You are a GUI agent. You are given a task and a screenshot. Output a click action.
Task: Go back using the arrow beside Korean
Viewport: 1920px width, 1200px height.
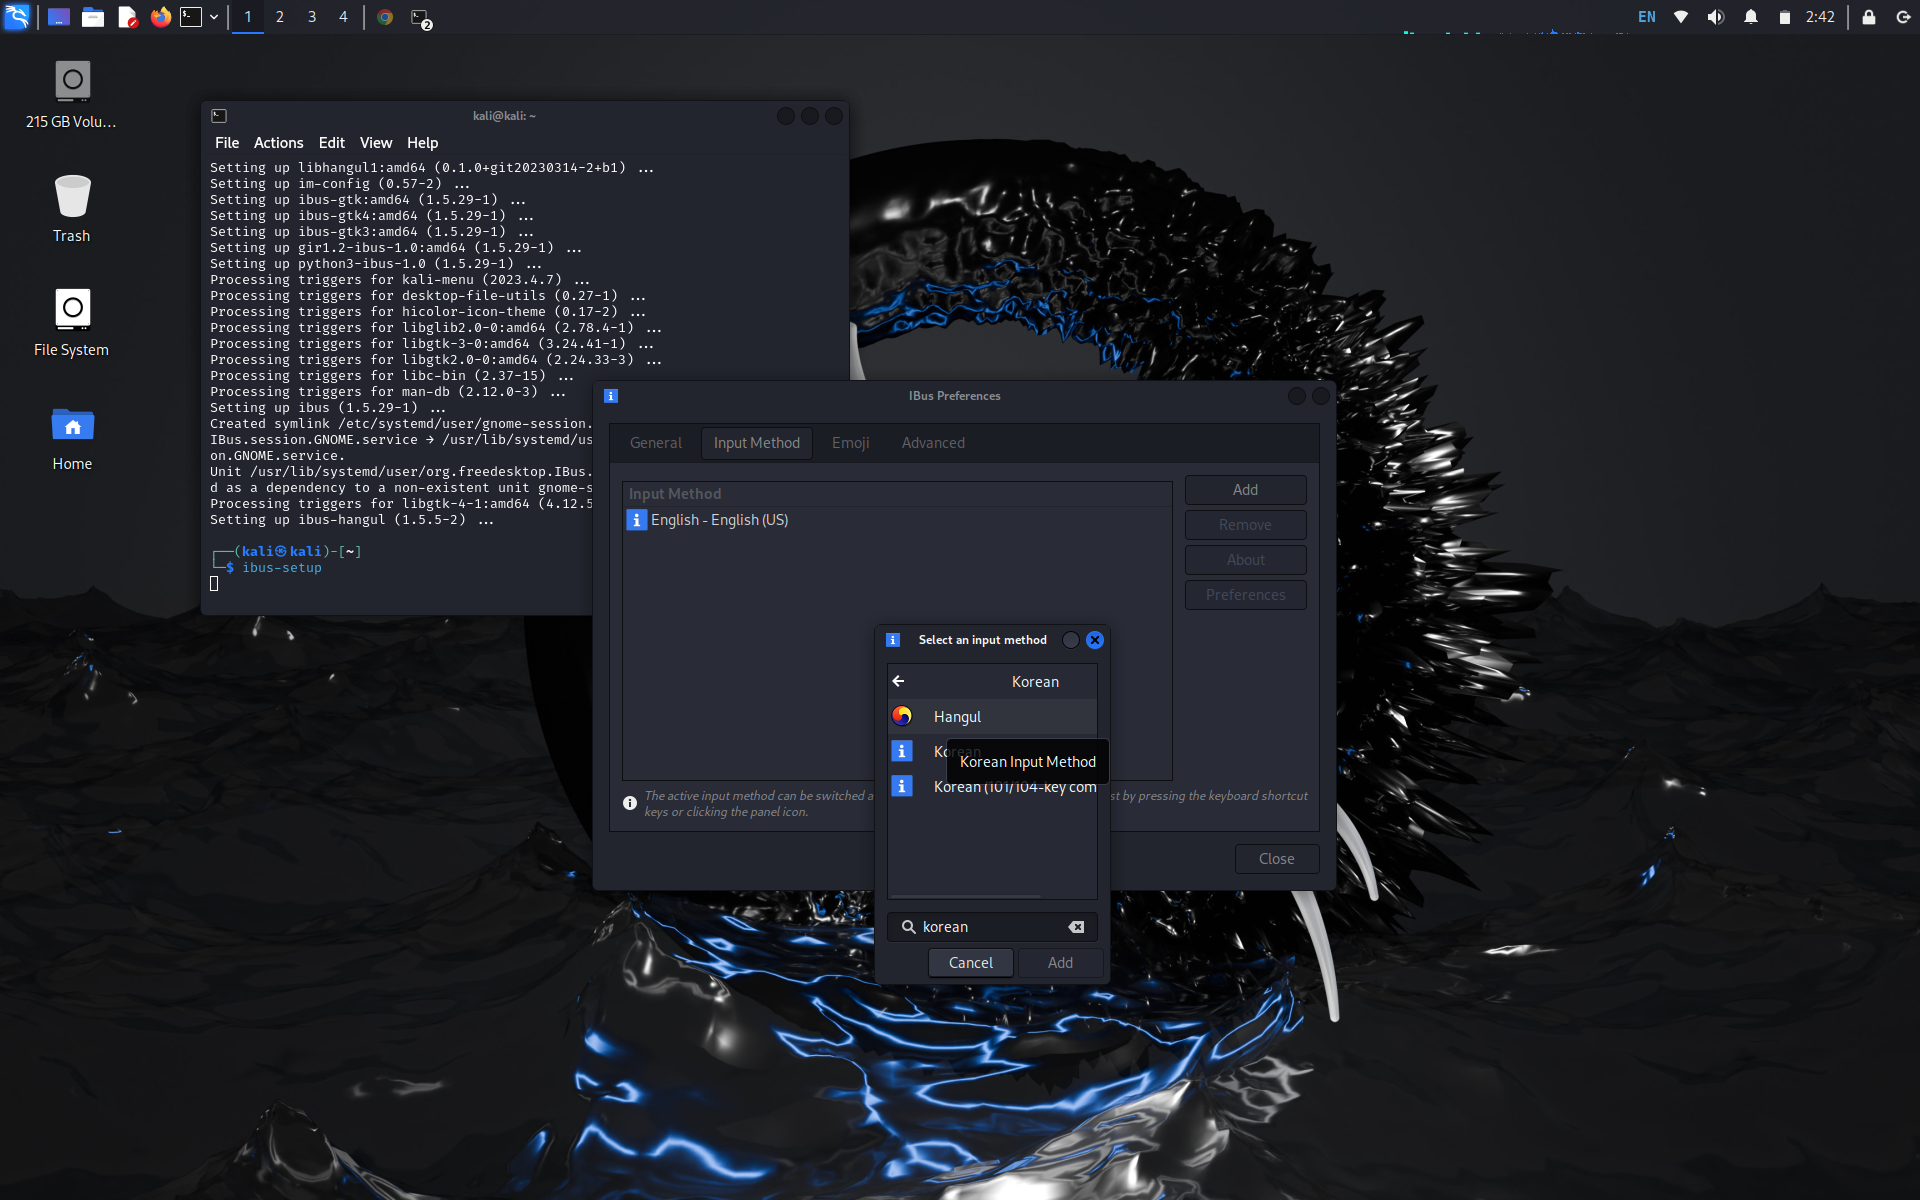pos(898,681)
